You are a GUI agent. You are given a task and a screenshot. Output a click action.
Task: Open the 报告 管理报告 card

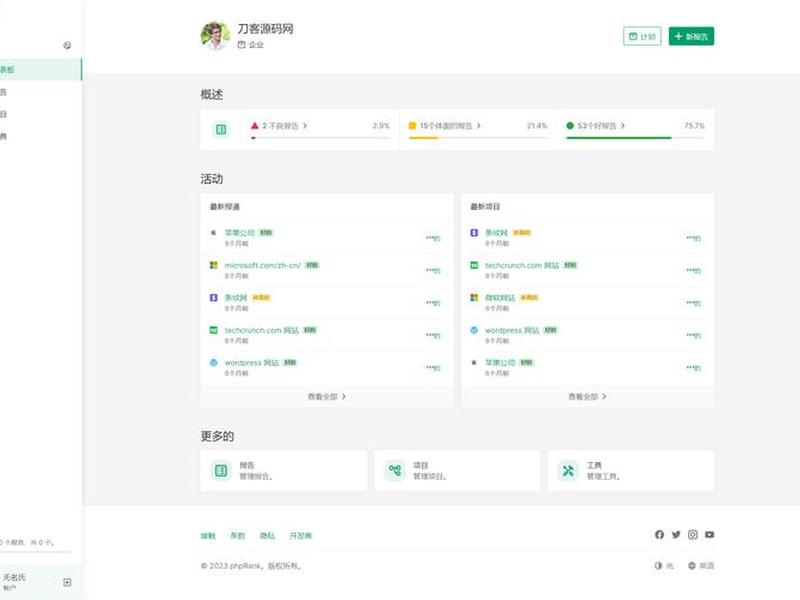coord(284,470)
